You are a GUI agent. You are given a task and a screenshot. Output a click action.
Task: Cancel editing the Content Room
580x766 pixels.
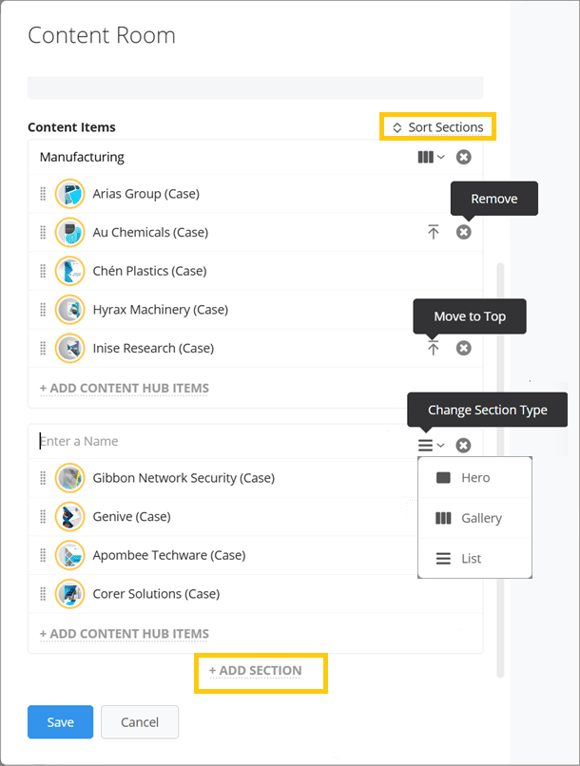pos(140,722)
